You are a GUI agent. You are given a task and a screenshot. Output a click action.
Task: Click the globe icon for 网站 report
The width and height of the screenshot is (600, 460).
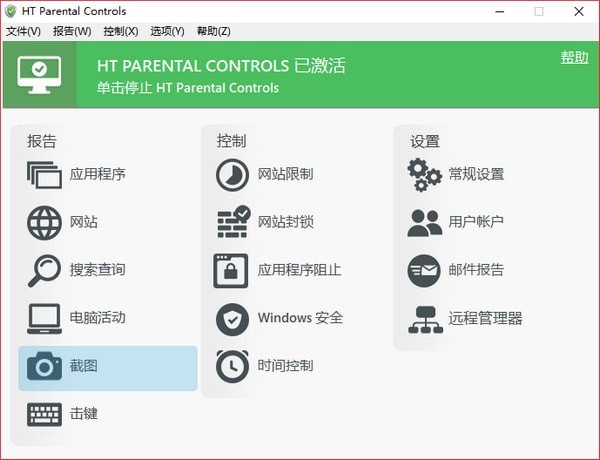coord(44,223)
